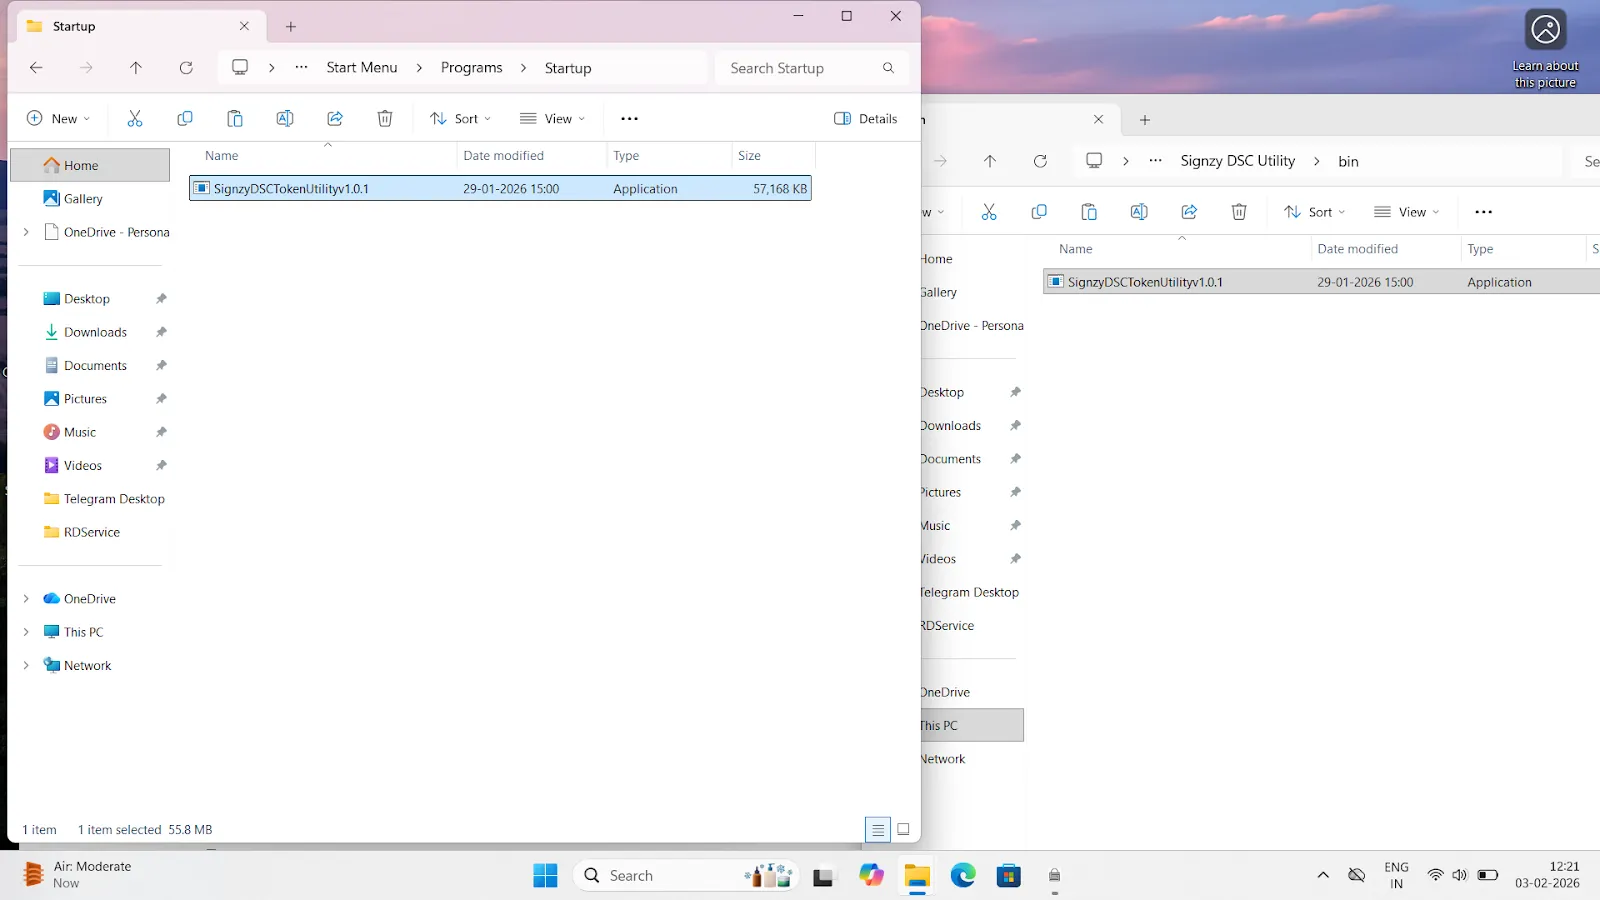This screenshot has width=1600, height=900.
Task: Go back in Startup window navigation
Action: pos(36,68)
